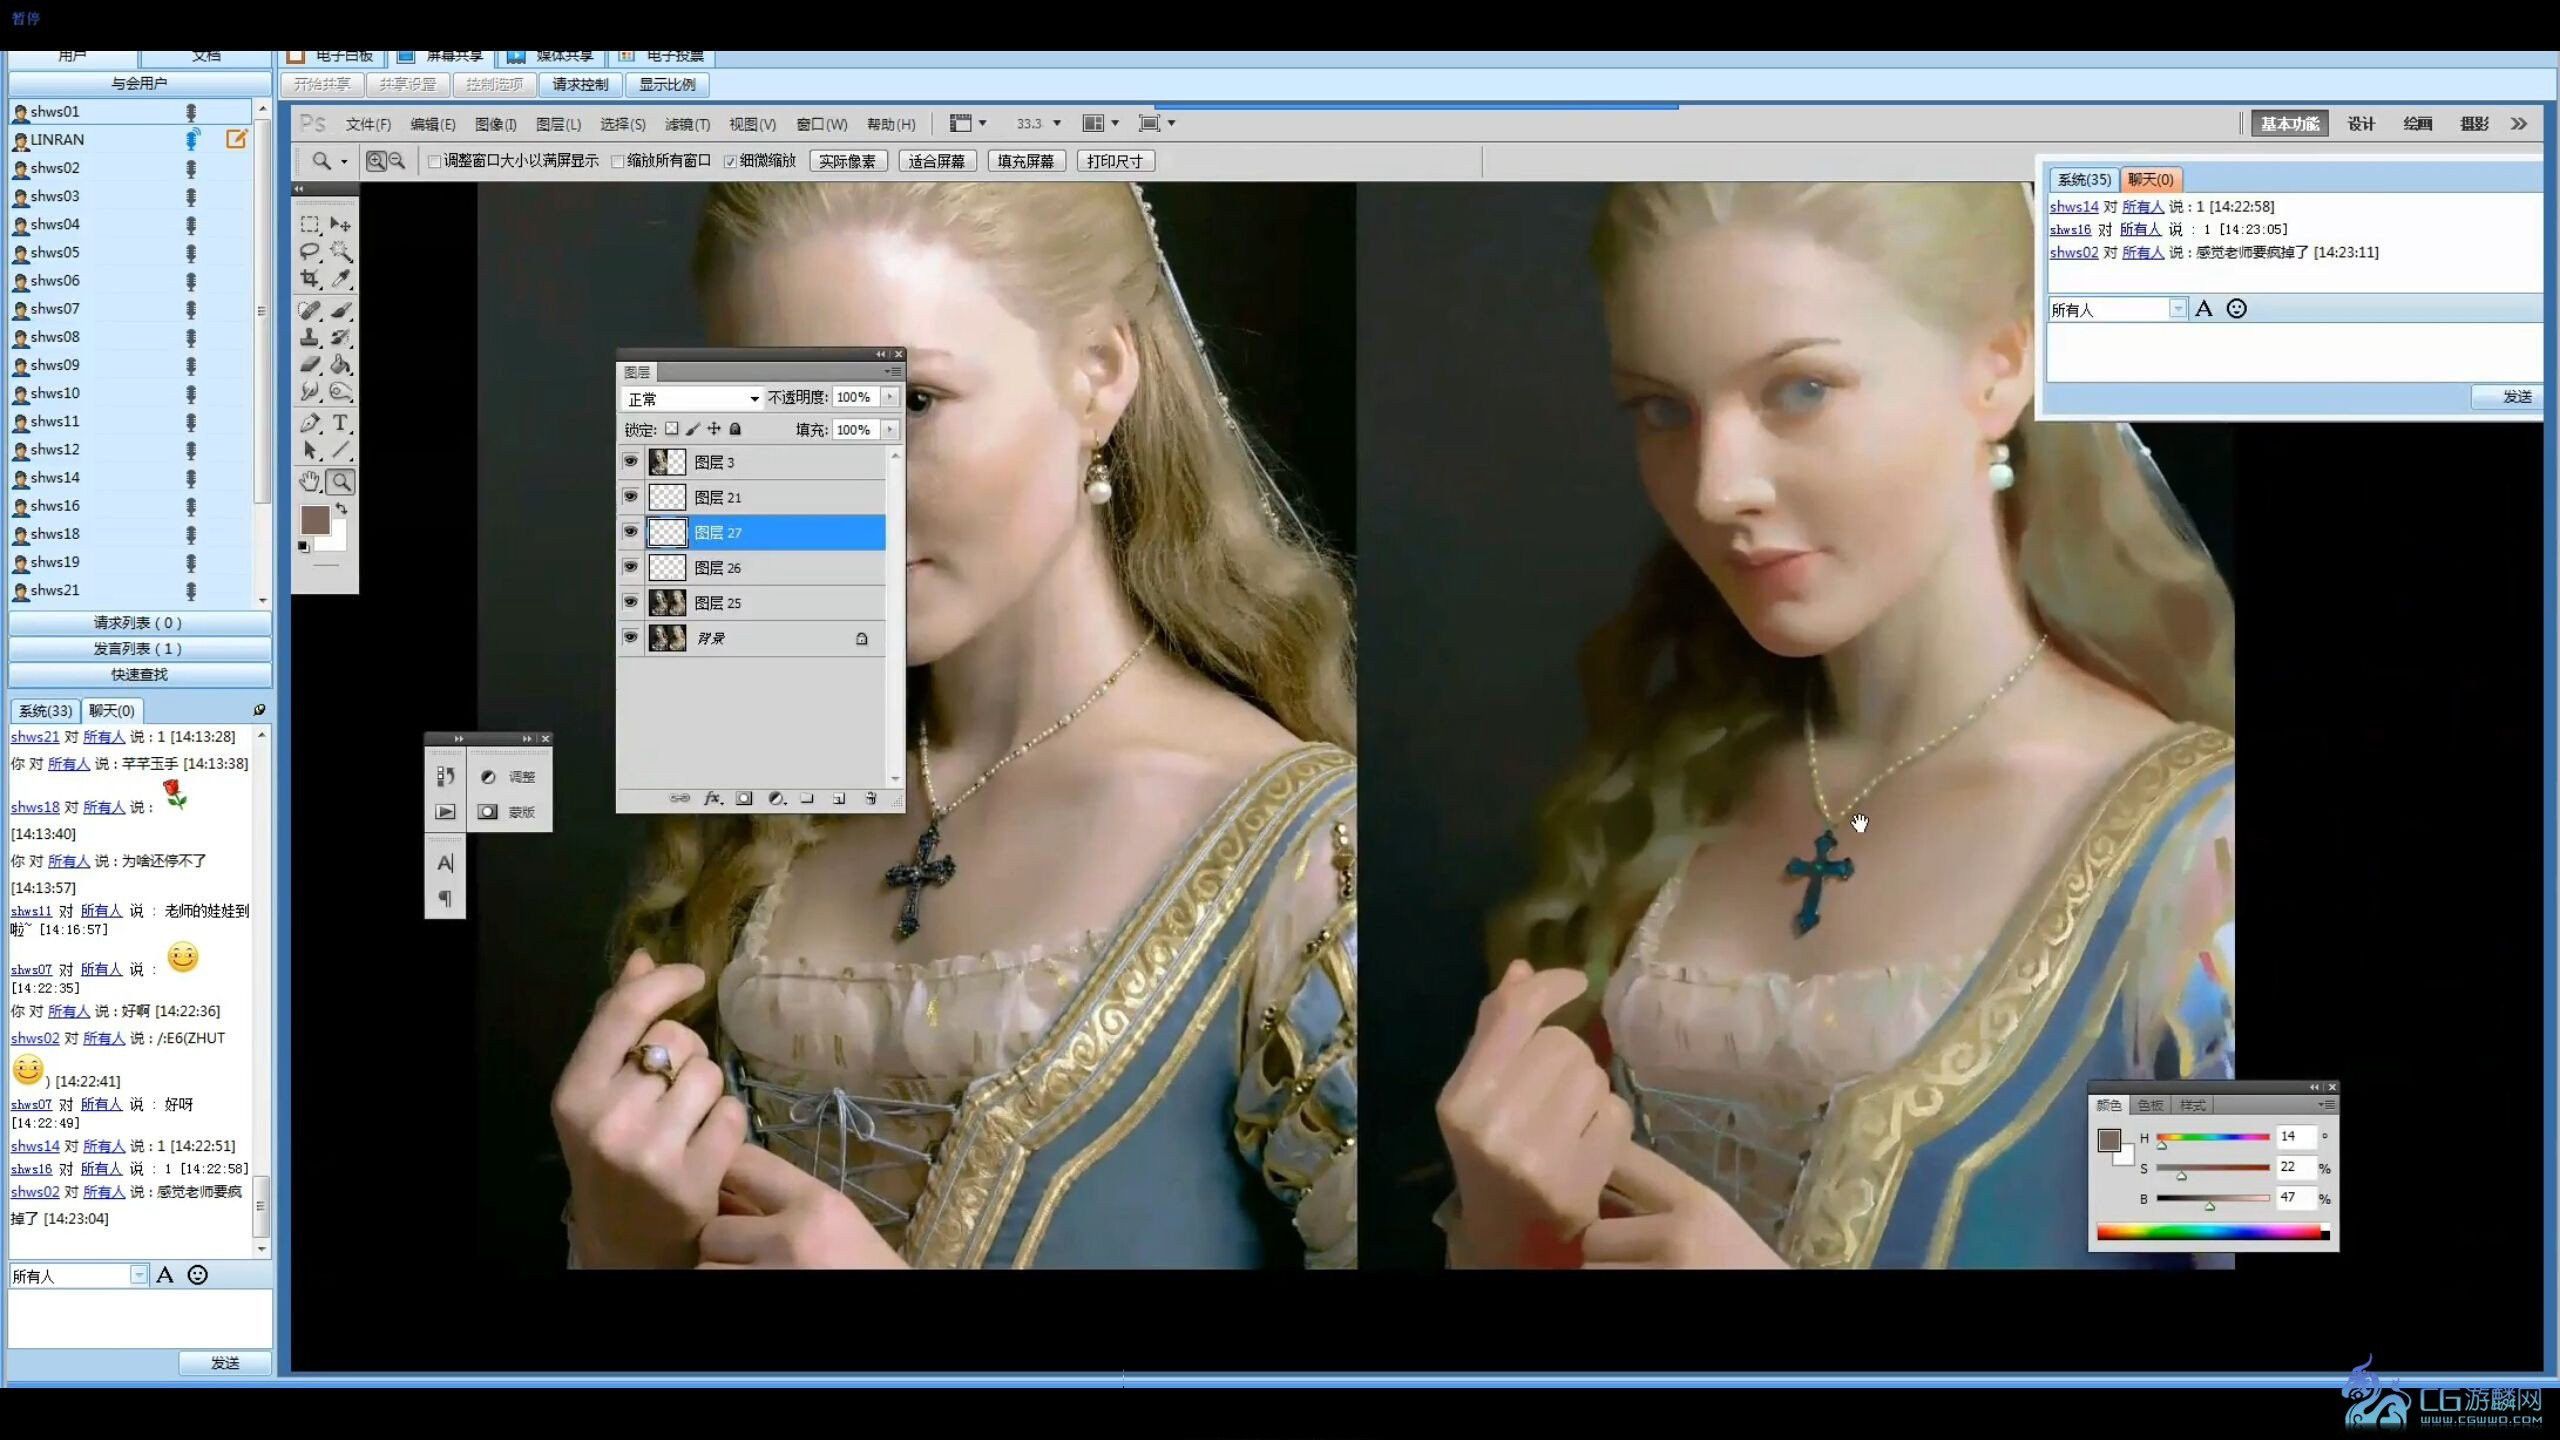The height and width of the screenshot is (1440, 2560).
Task: Hide 背景 layer visibility eye
Action: [630, 636]
